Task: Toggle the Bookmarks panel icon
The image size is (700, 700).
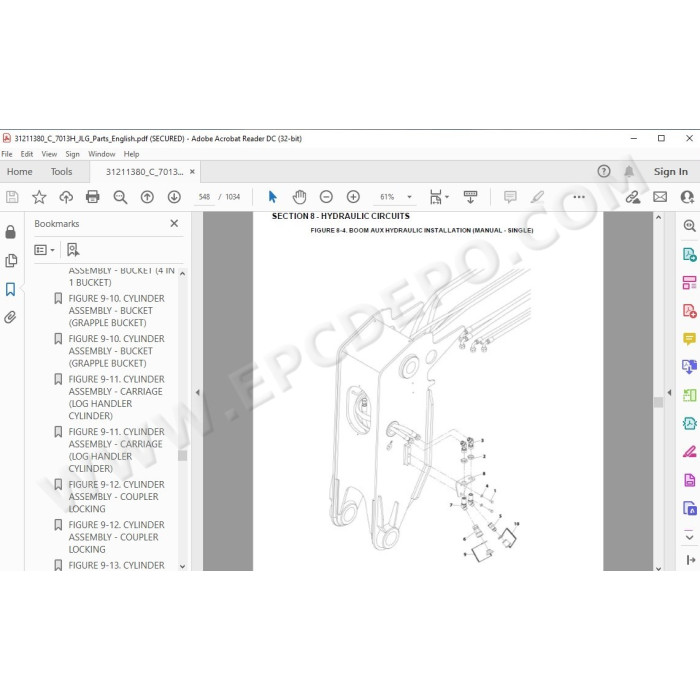Action: [x=10, y=289]
